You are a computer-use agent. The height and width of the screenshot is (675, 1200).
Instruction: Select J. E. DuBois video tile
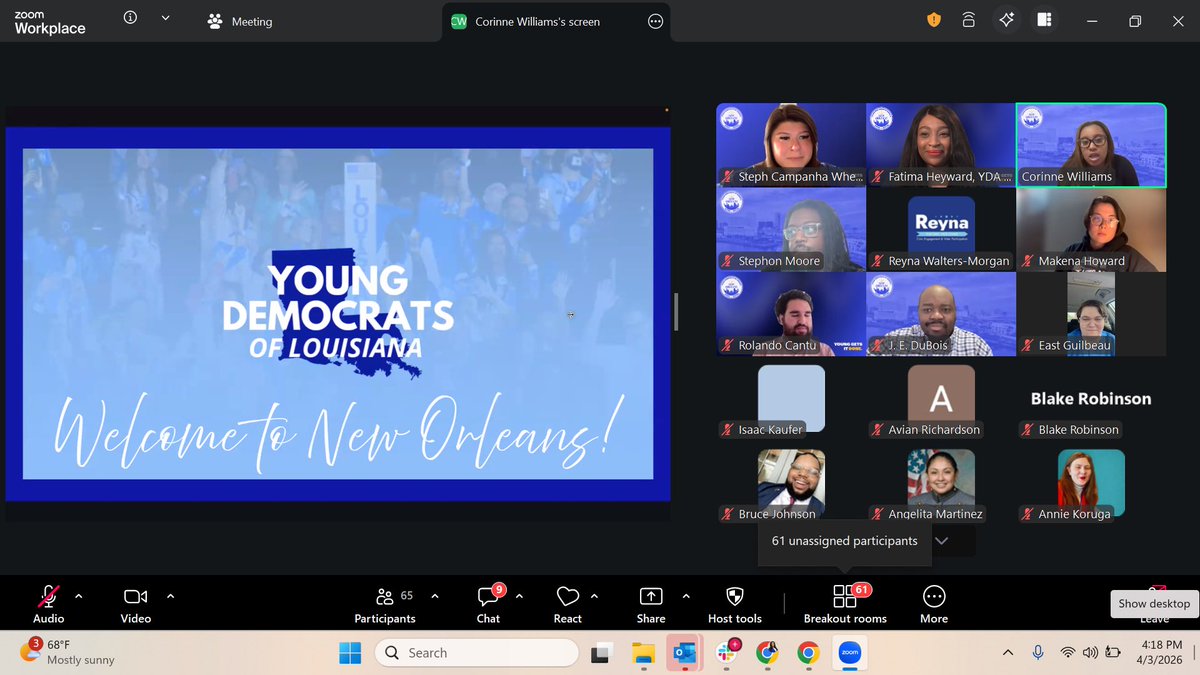click(x=941, y=314)
